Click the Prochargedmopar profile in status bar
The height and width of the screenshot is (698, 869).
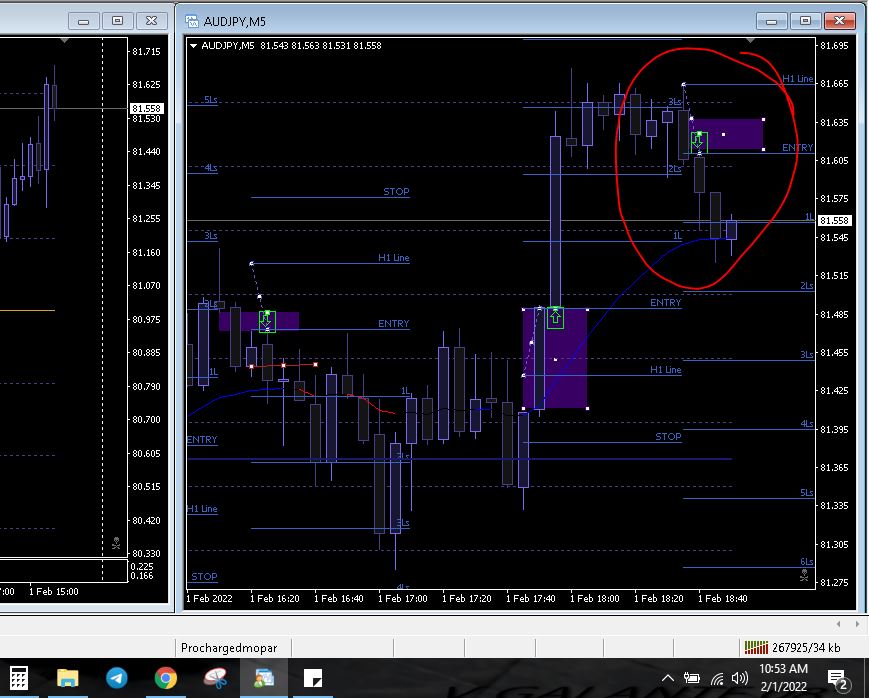point(229,648)
